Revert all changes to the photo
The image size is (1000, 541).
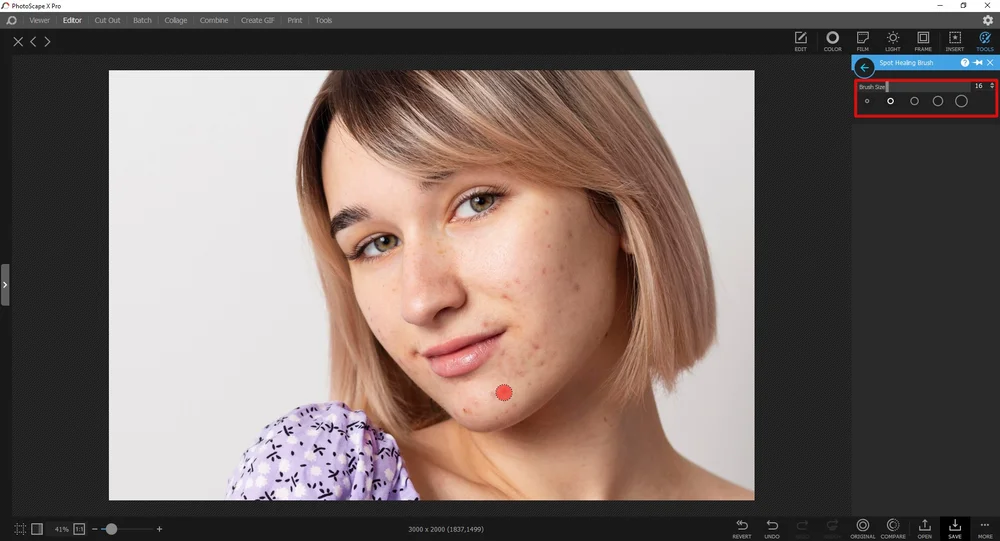point(742,528)
